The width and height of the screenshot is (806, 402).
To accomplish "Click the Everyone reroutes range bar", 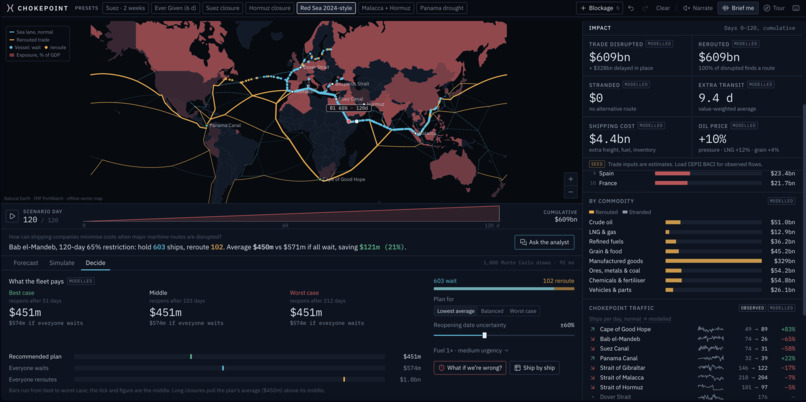I will pyautogui.click(x=229, y=379).
